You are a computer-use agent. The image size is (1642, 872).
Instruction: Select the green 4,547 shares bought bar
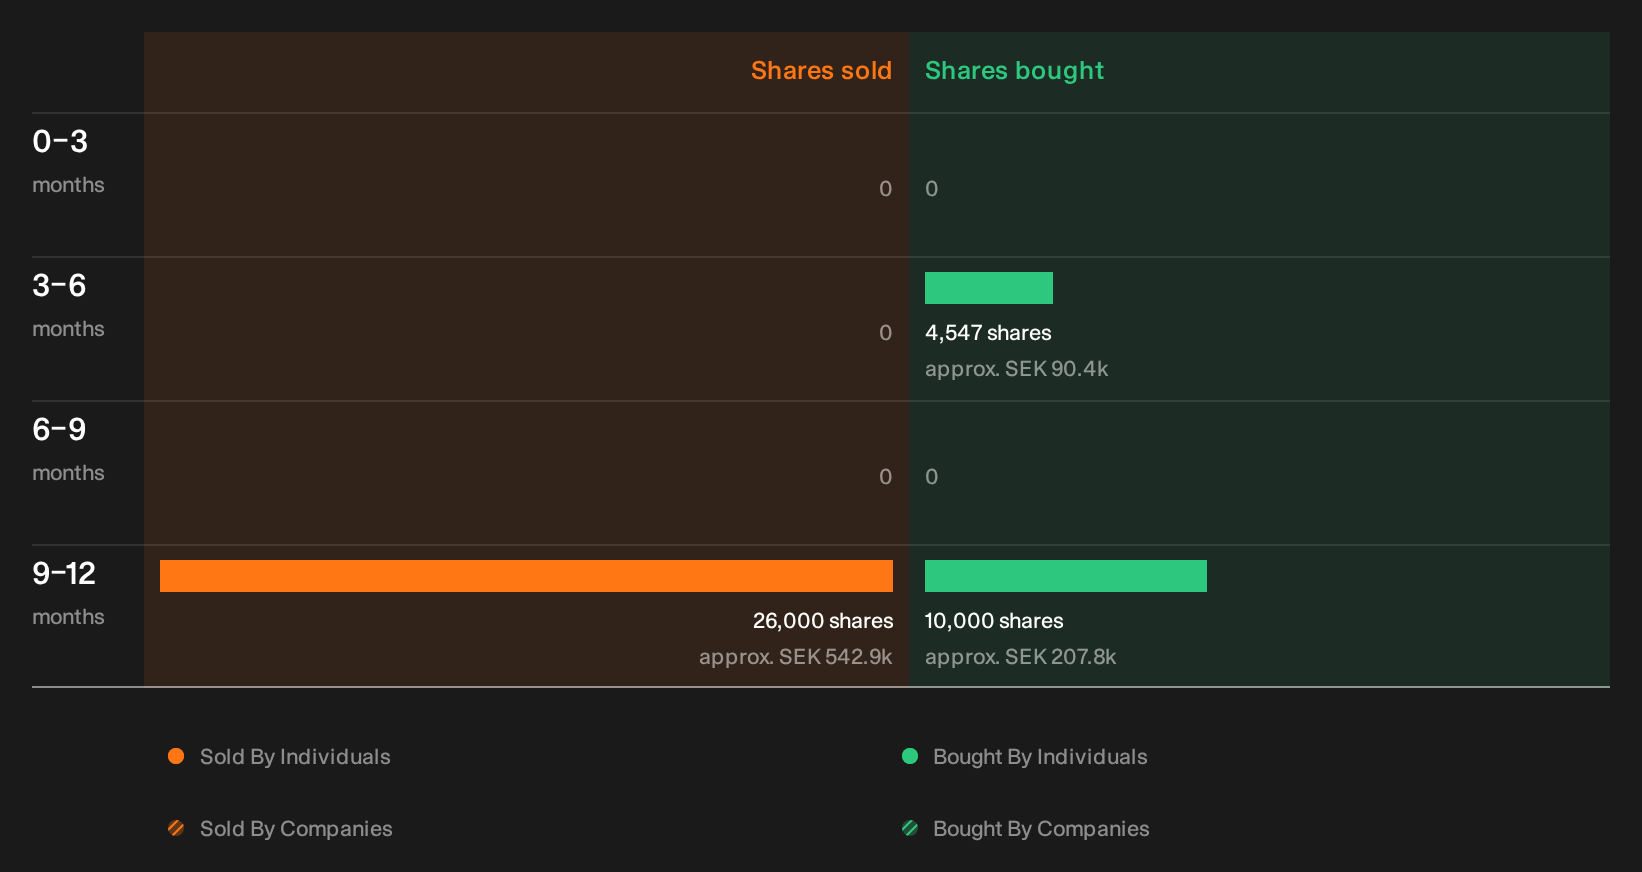[x=989, y=288]
